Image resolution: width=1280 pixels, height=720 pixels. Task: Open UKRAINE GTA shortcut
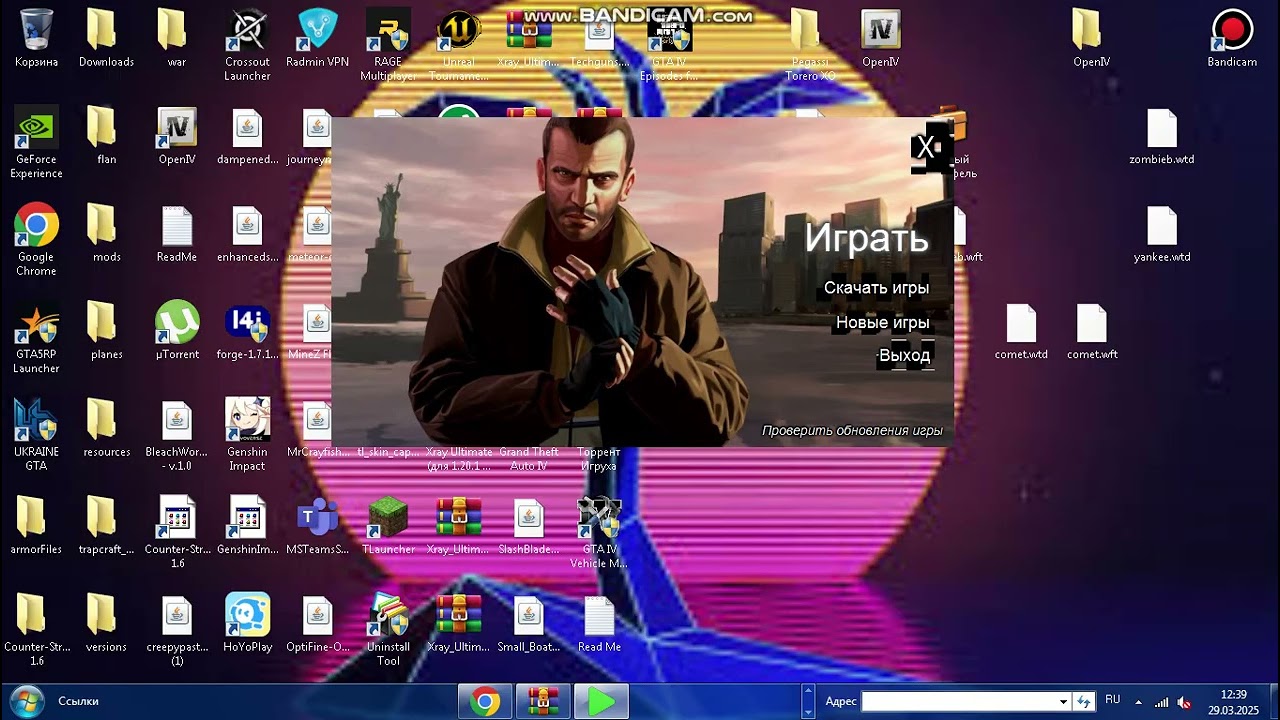36,436
